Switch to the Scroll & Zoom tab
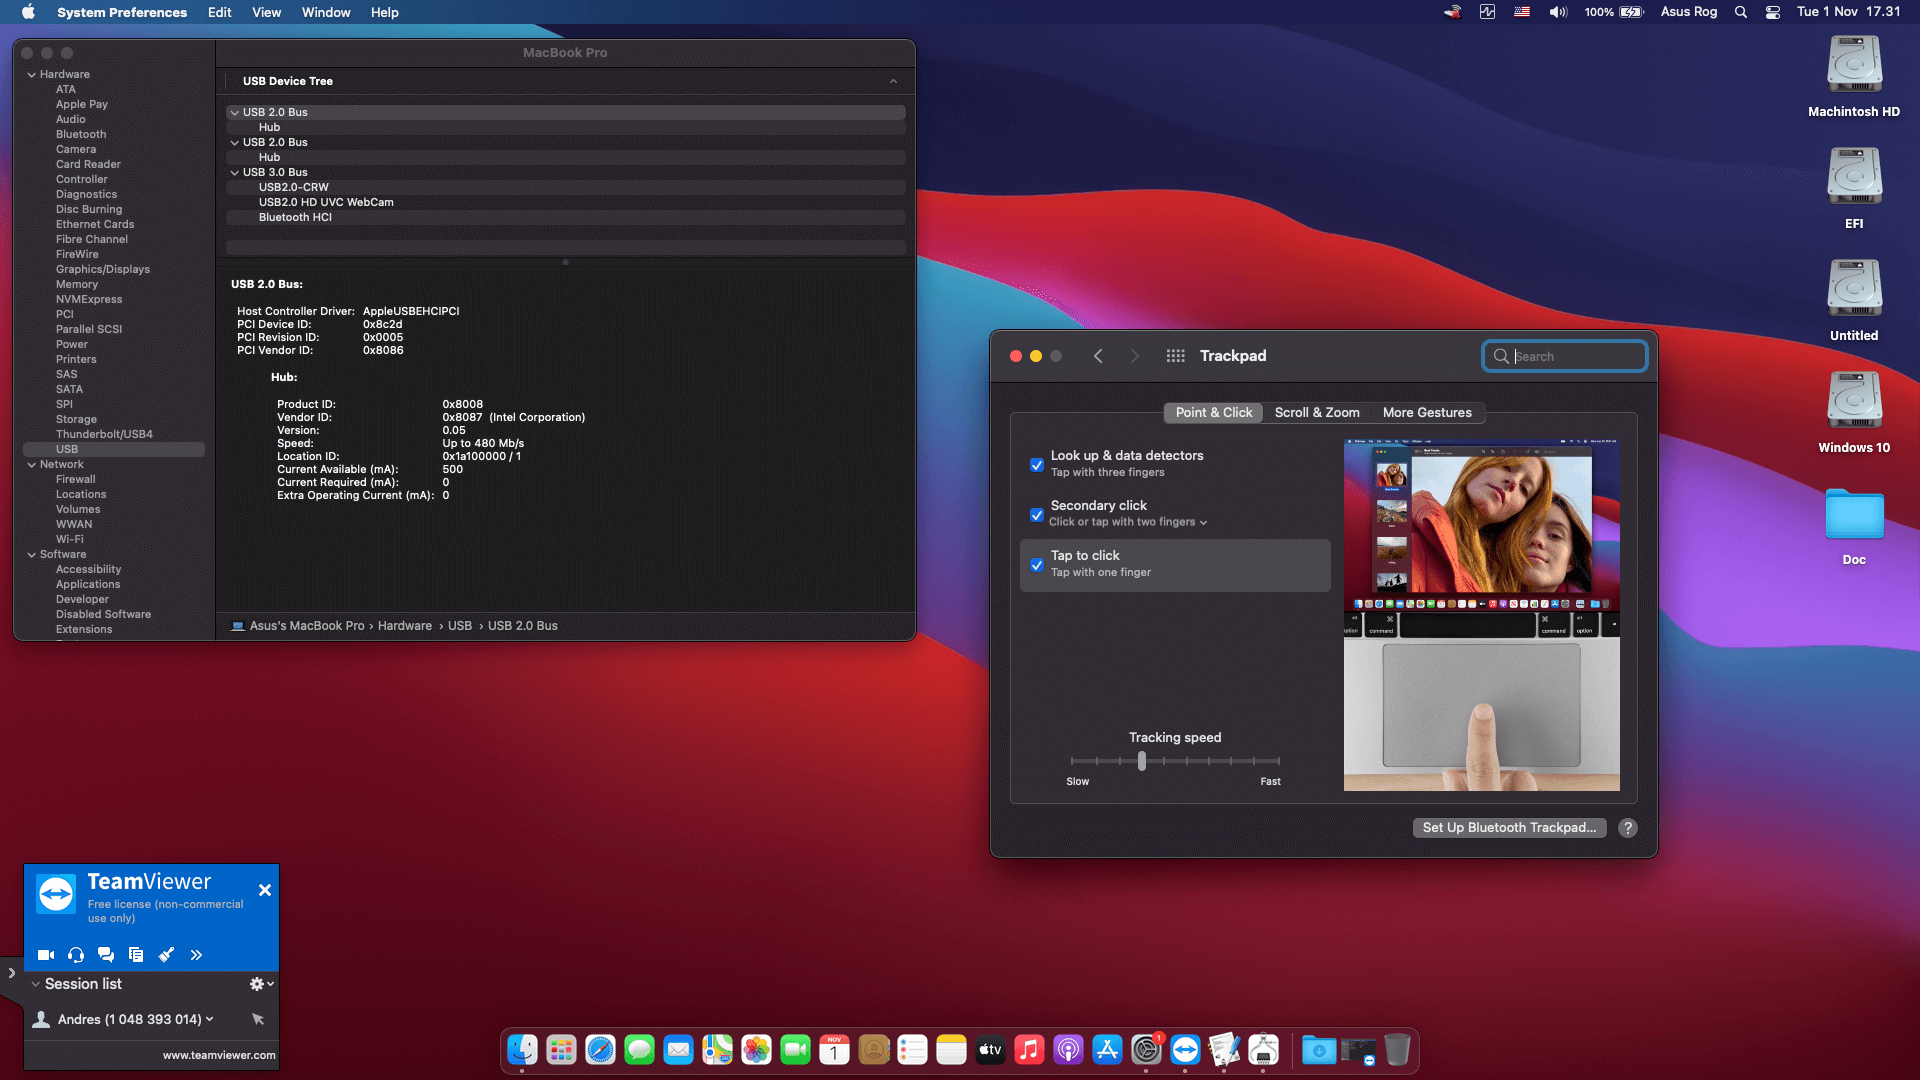 [x=1316, y=413]
